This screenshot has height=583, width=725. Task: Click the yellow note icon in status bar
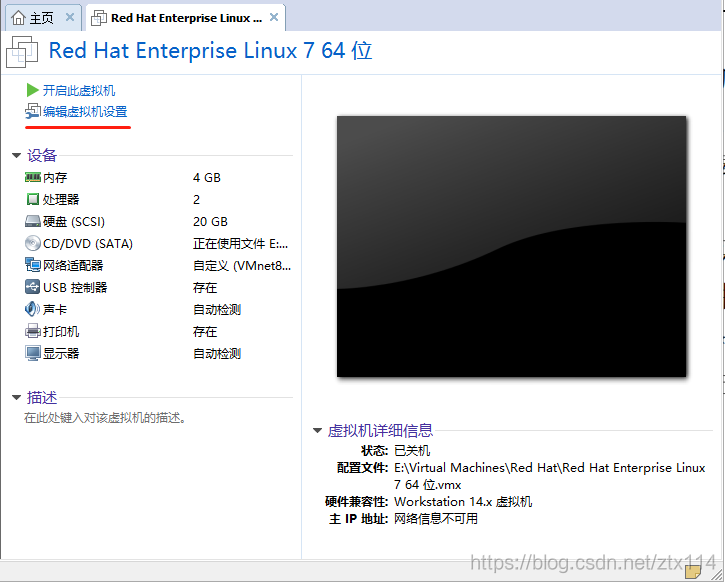coord(693,571)
